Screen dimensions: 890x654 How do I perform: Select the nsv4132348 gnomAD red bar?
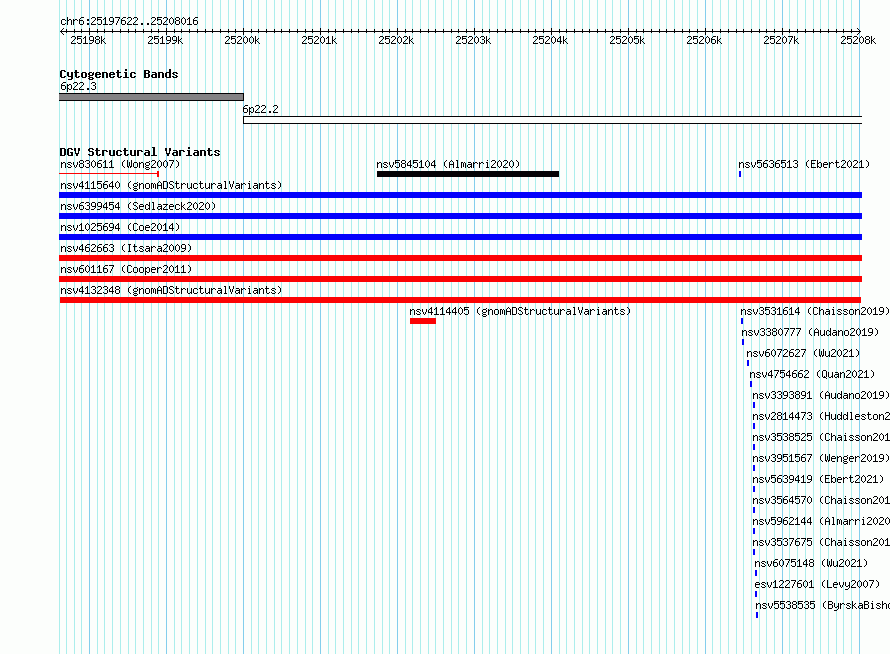[460, 300]
